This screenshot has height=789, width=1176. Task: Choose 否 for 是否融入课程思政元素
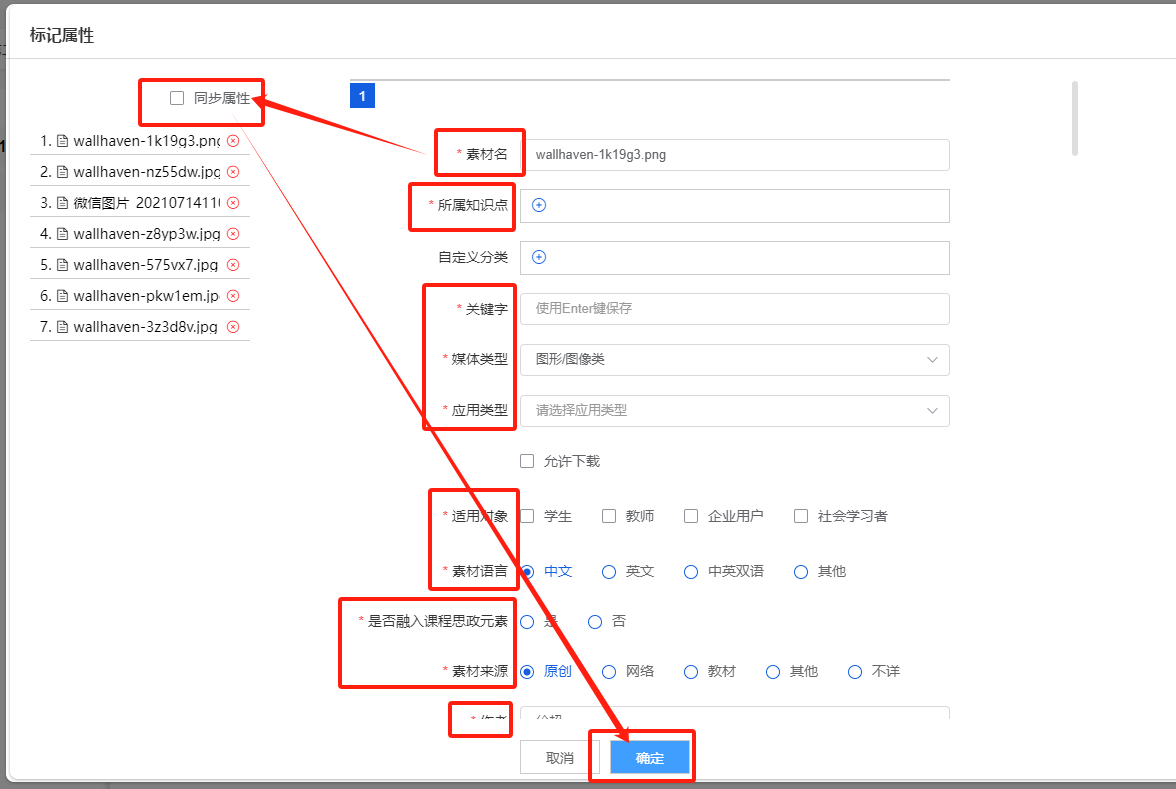click(595, 621)
